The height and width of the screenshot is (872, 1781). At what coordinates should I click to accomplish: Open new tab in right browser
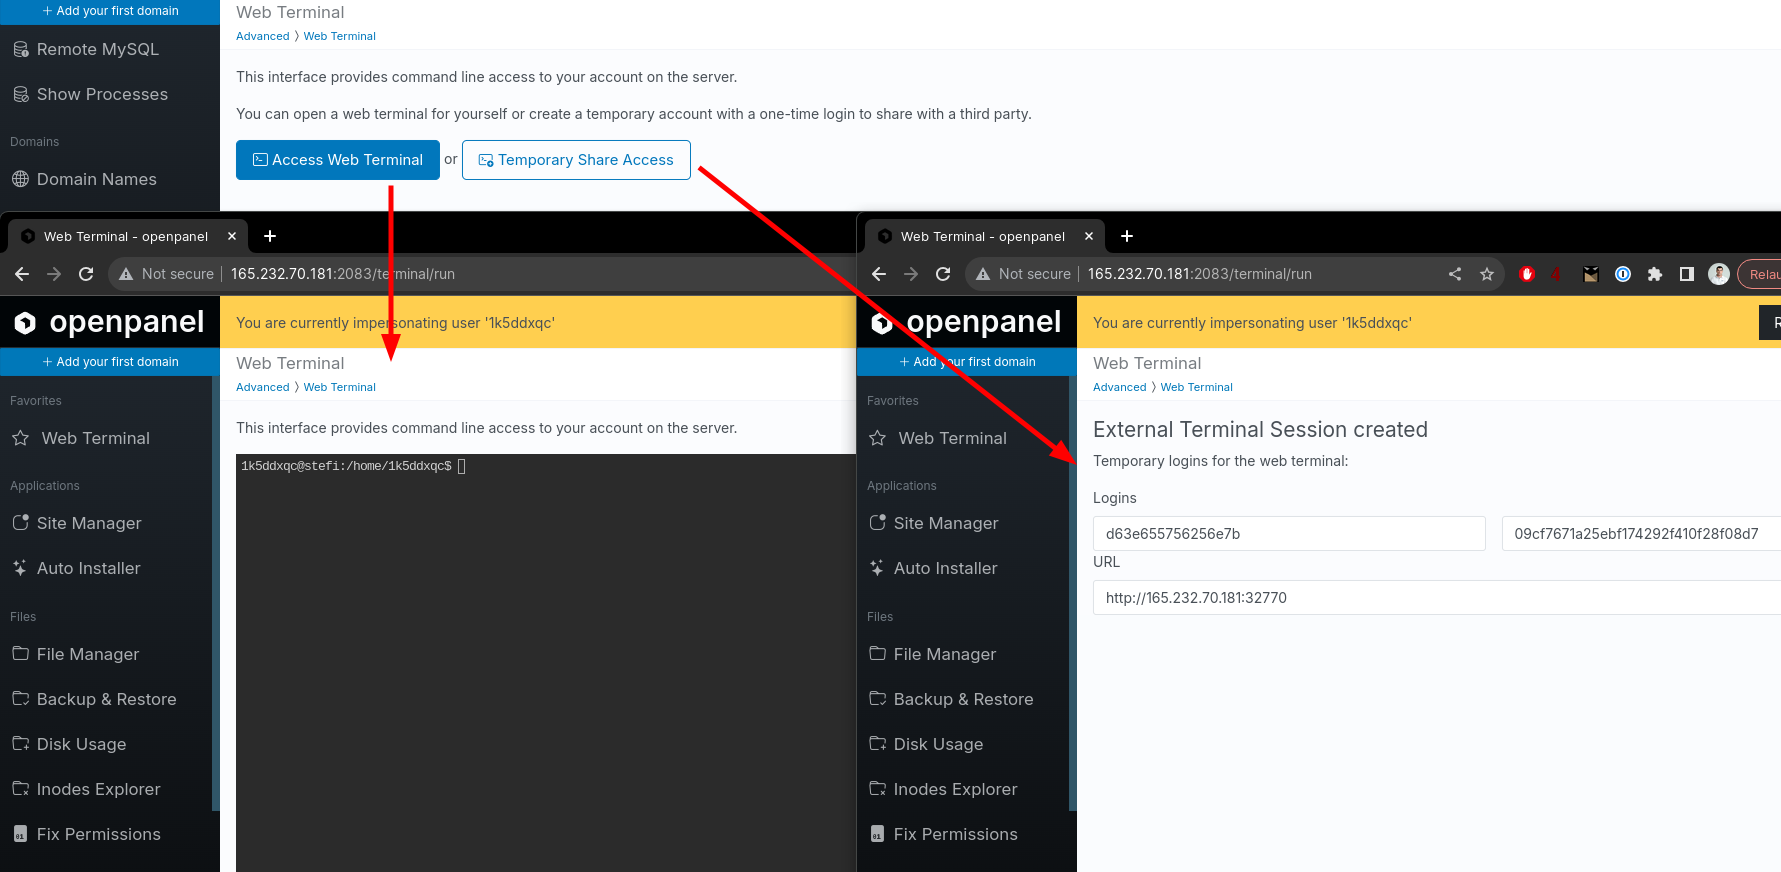click(1127, 236)
